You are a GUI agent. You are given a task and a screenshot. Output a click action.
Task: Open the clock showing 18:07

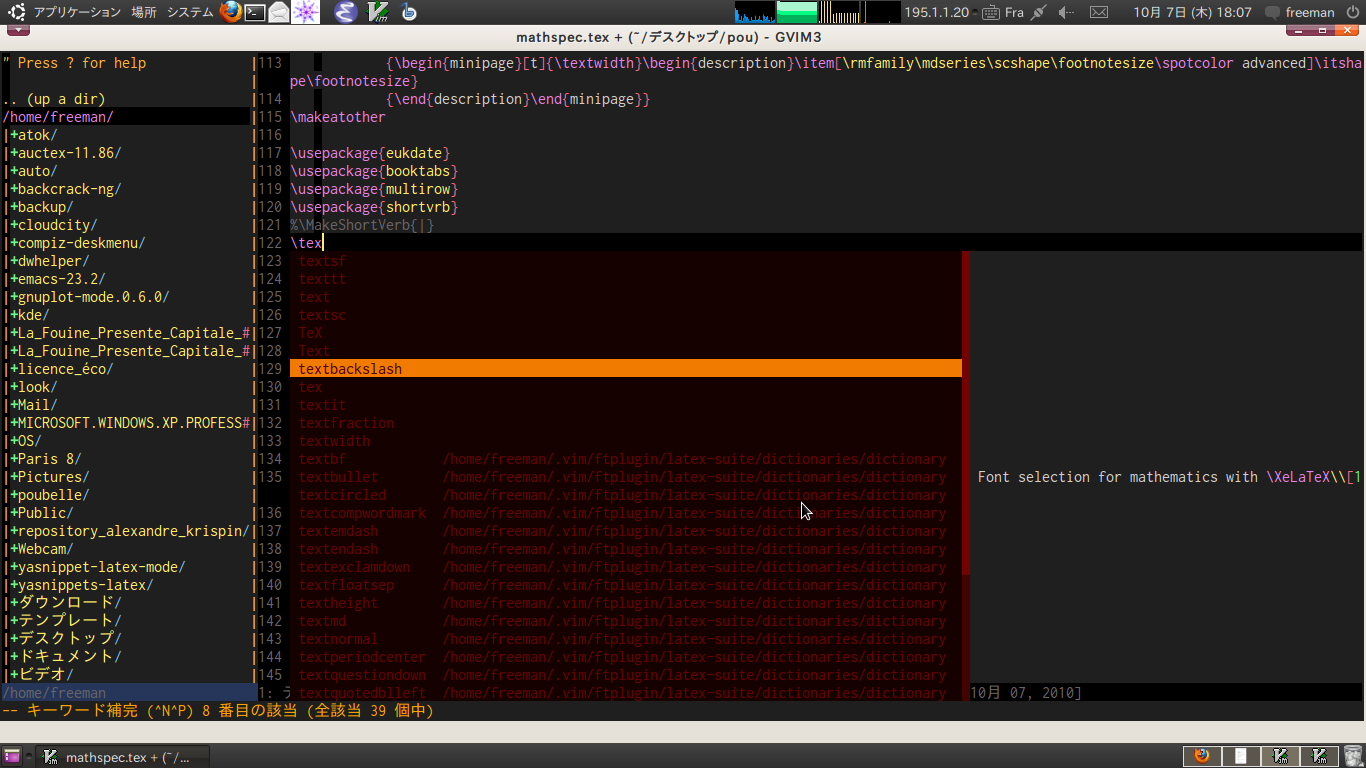pyautogui.click(x=1193, y=12)
